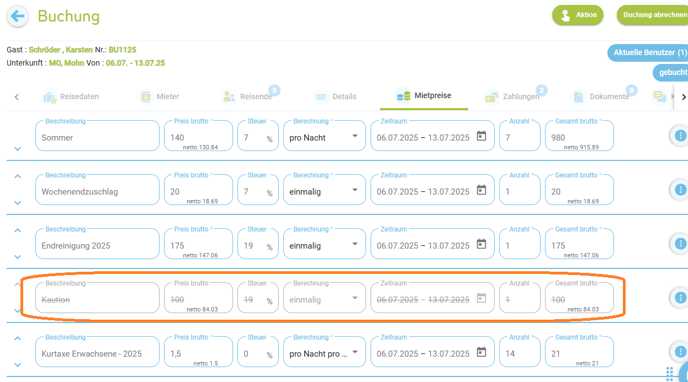The height and width of the screenshot is (382, 688).
Task: Click Buchung abrechnen button
Action: coord(653,15)
